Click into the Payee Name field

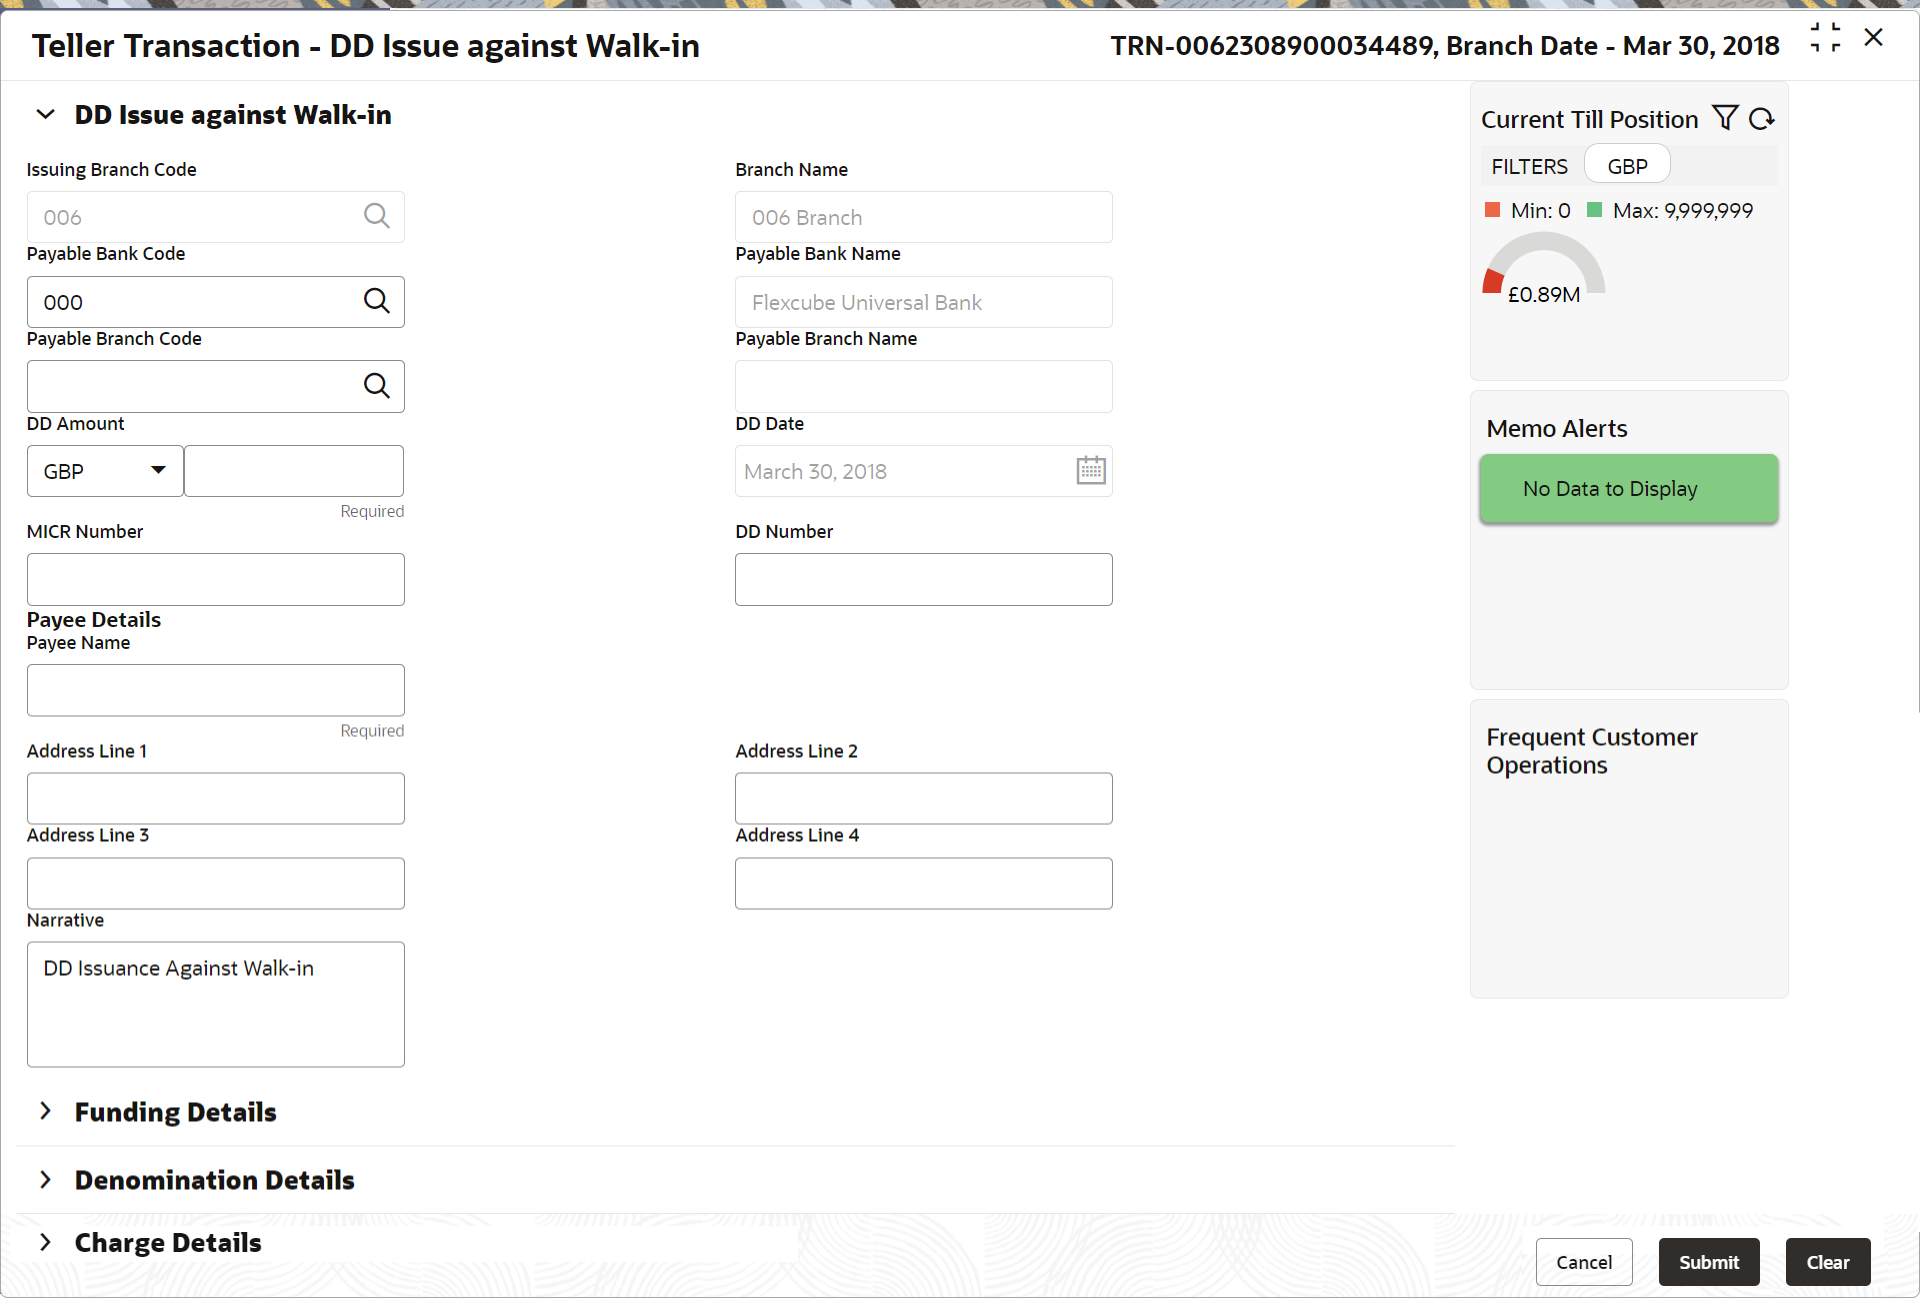[216, 690]
